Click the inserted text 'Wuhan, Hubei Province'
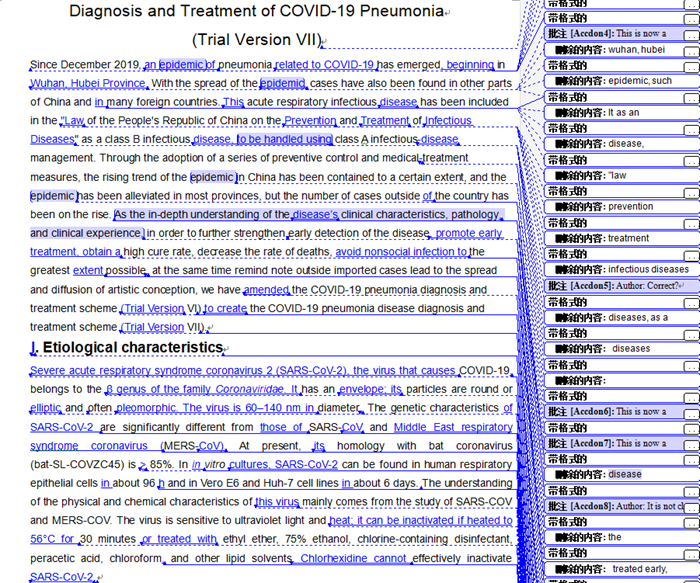The height and width of the screenshot is (583, 700). (x=88, y=84)
